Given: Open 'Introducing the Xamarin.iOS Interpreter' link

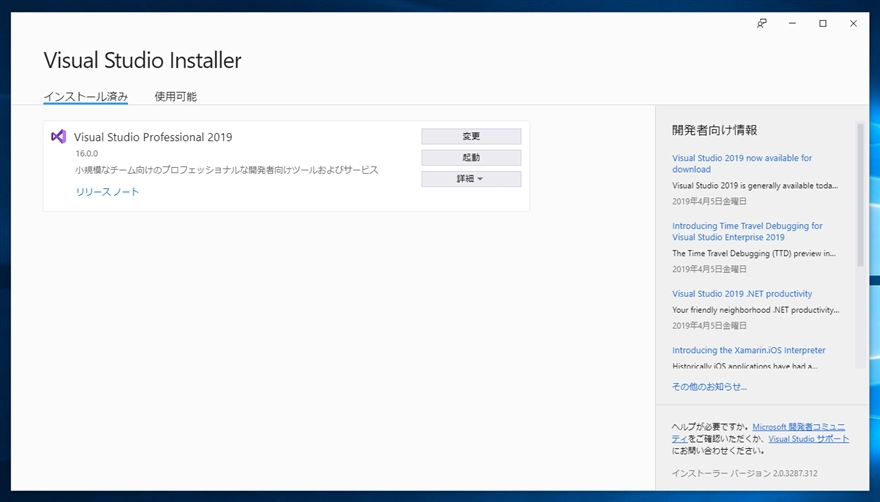Looking at the screenshot, I should [x=749, y=350].
